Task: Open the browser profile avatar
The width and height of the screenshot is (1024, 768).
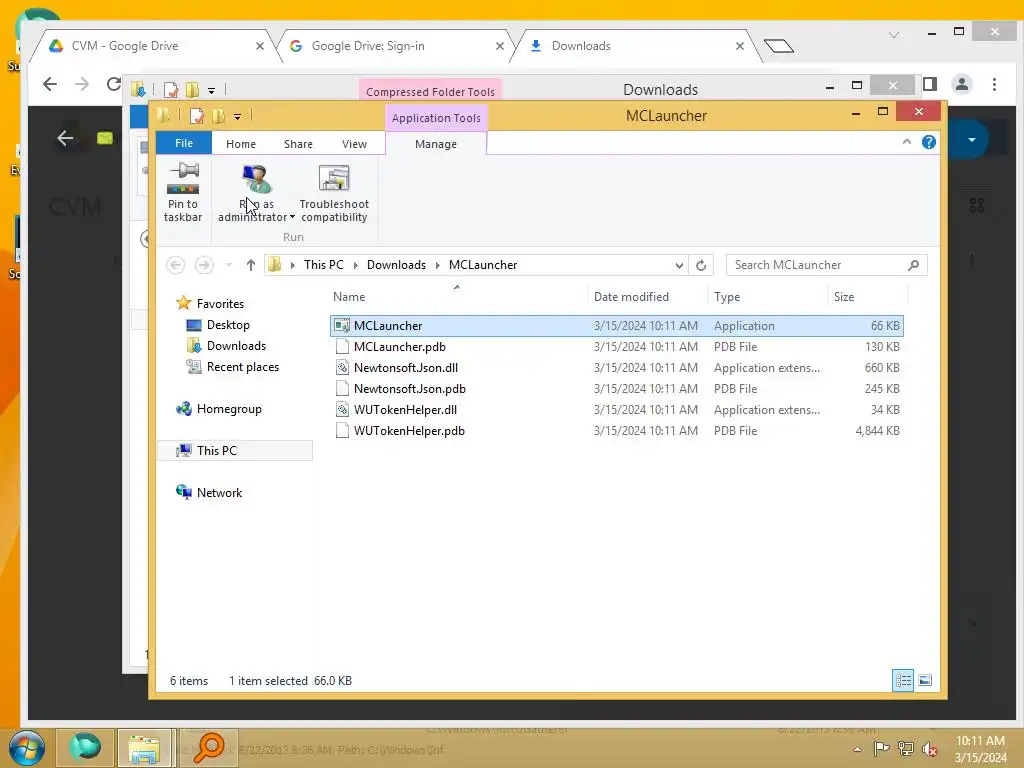Action: 961,84
